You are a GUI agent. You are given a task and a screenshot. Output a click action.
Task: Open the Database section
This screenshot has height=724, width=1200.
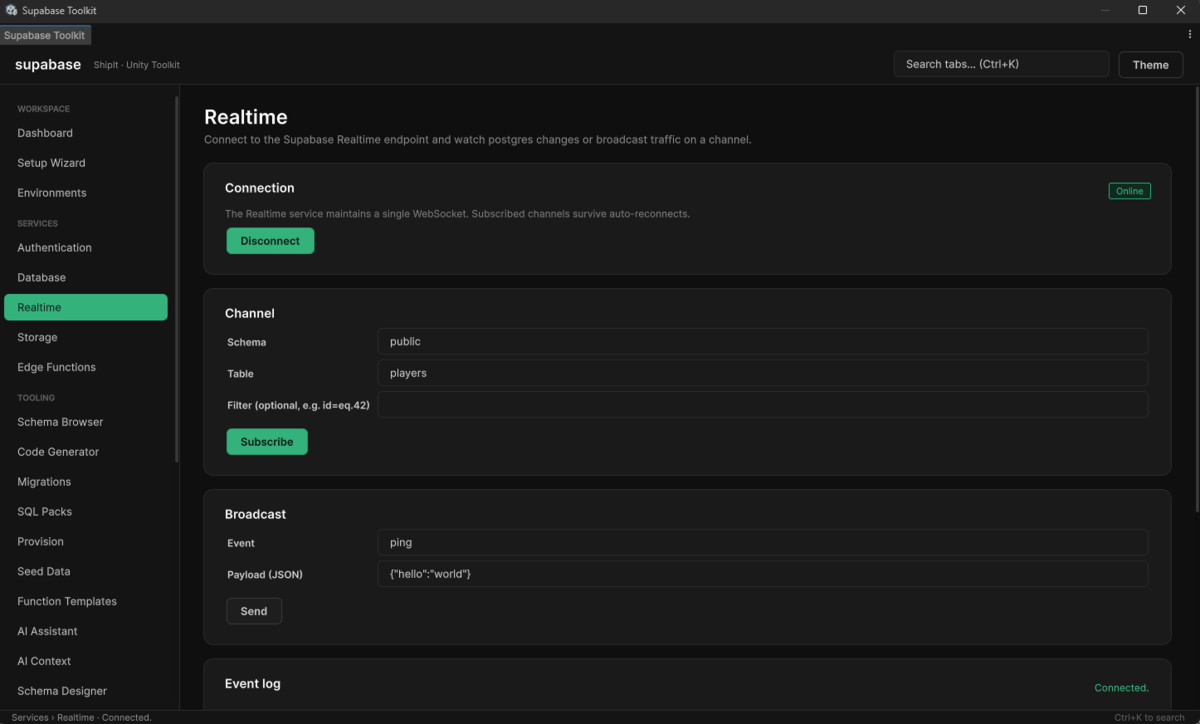(86, 278)
